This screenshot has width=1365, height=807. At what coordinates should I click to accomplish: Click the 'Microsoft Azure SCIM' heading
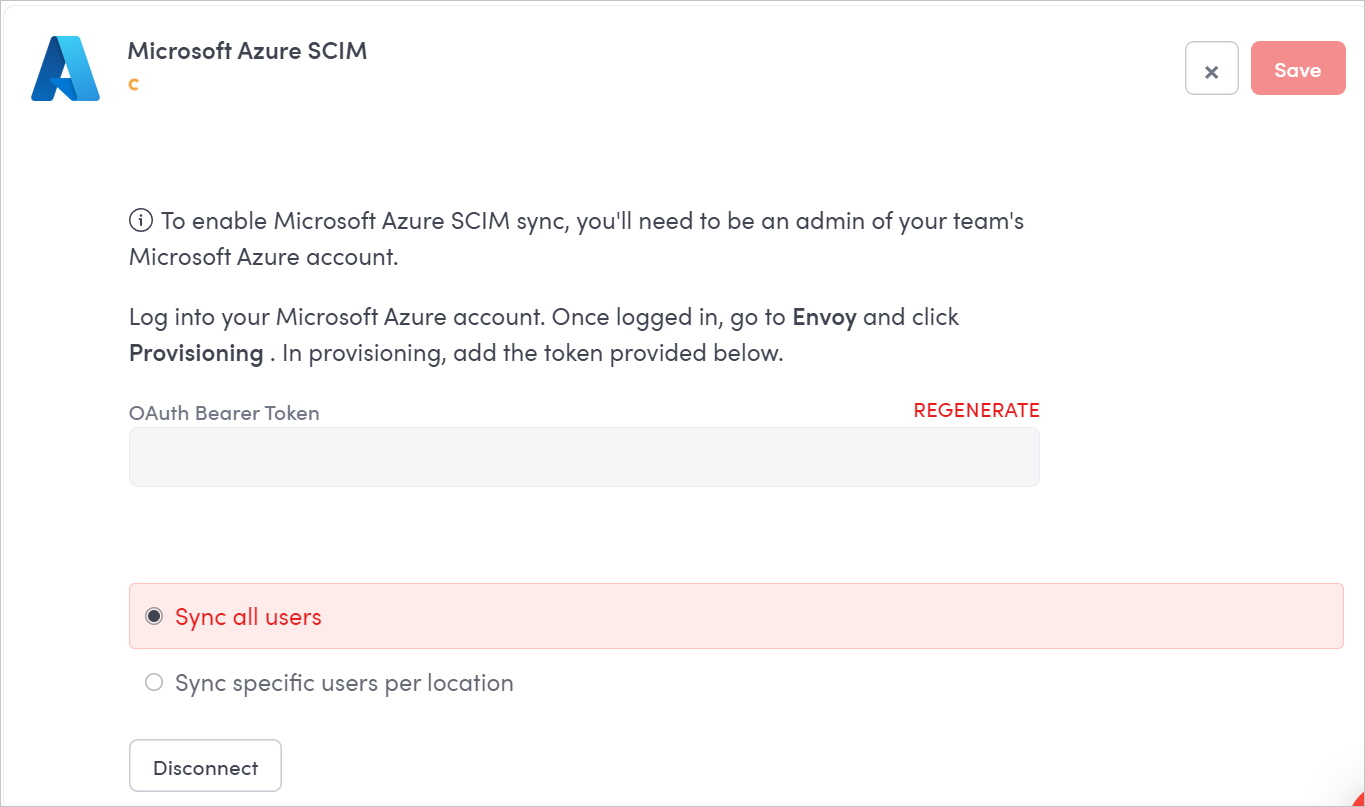coord(247,50)
